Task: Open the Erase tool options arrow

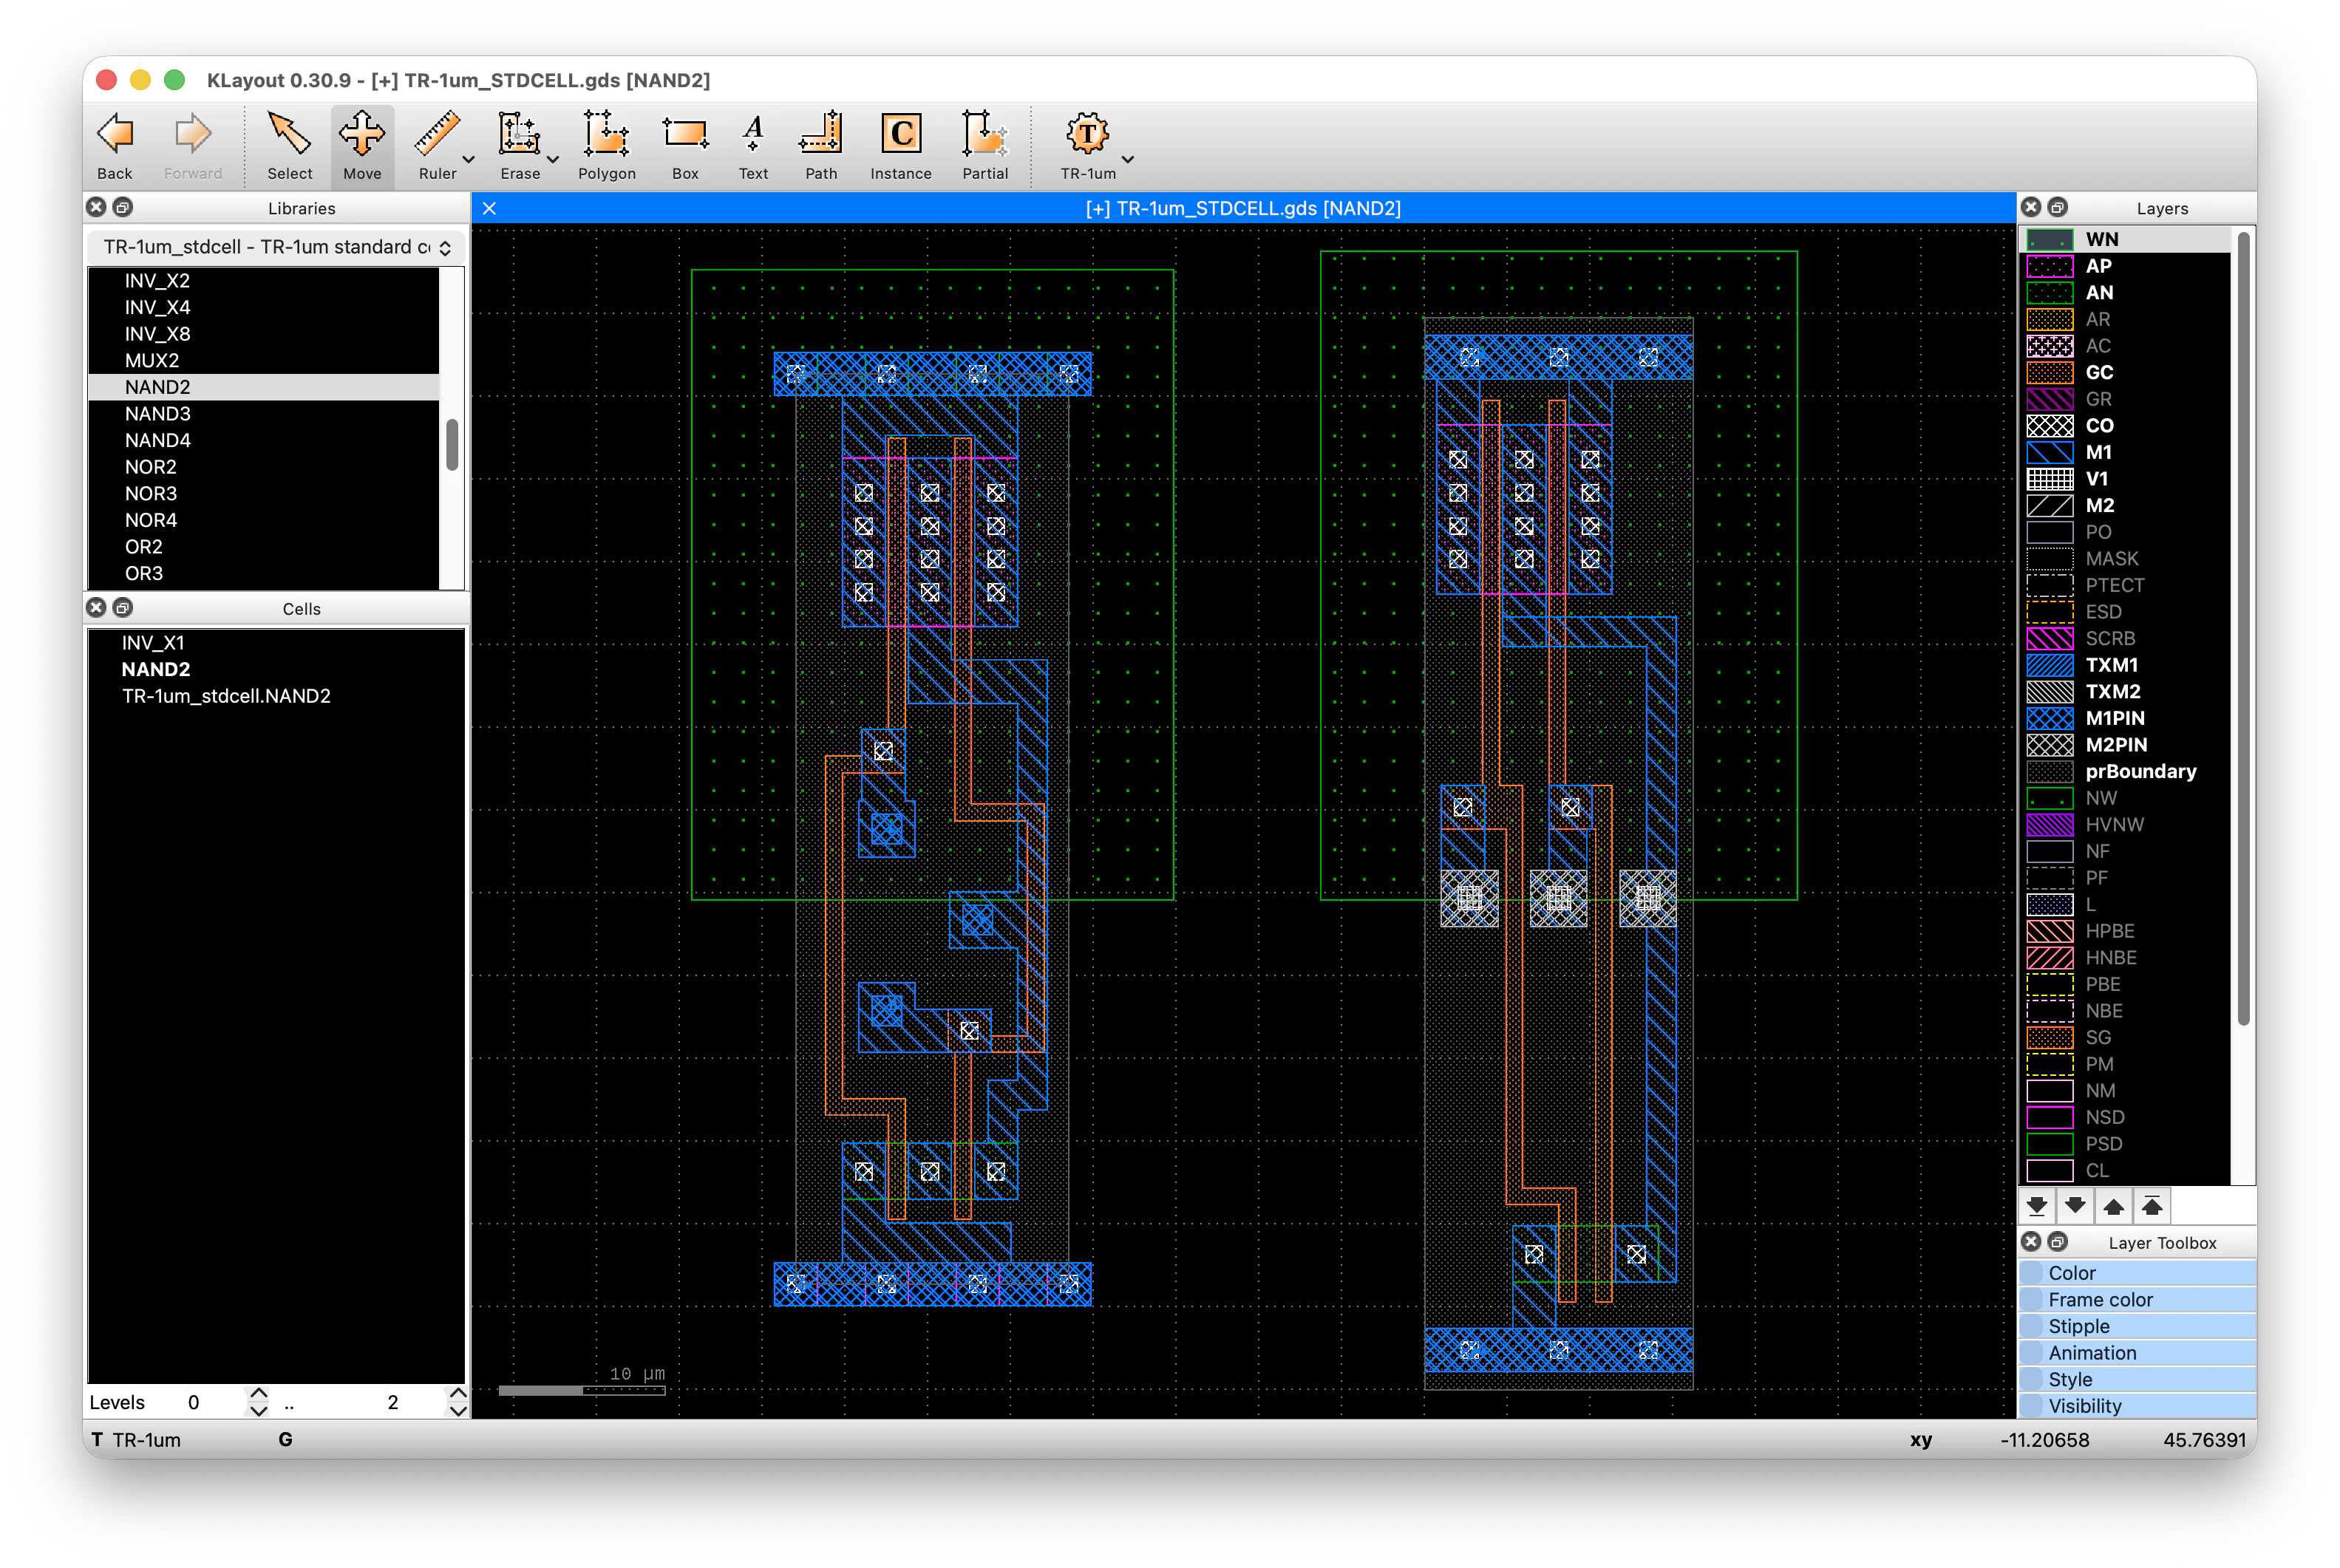Action: pos(552,159)
